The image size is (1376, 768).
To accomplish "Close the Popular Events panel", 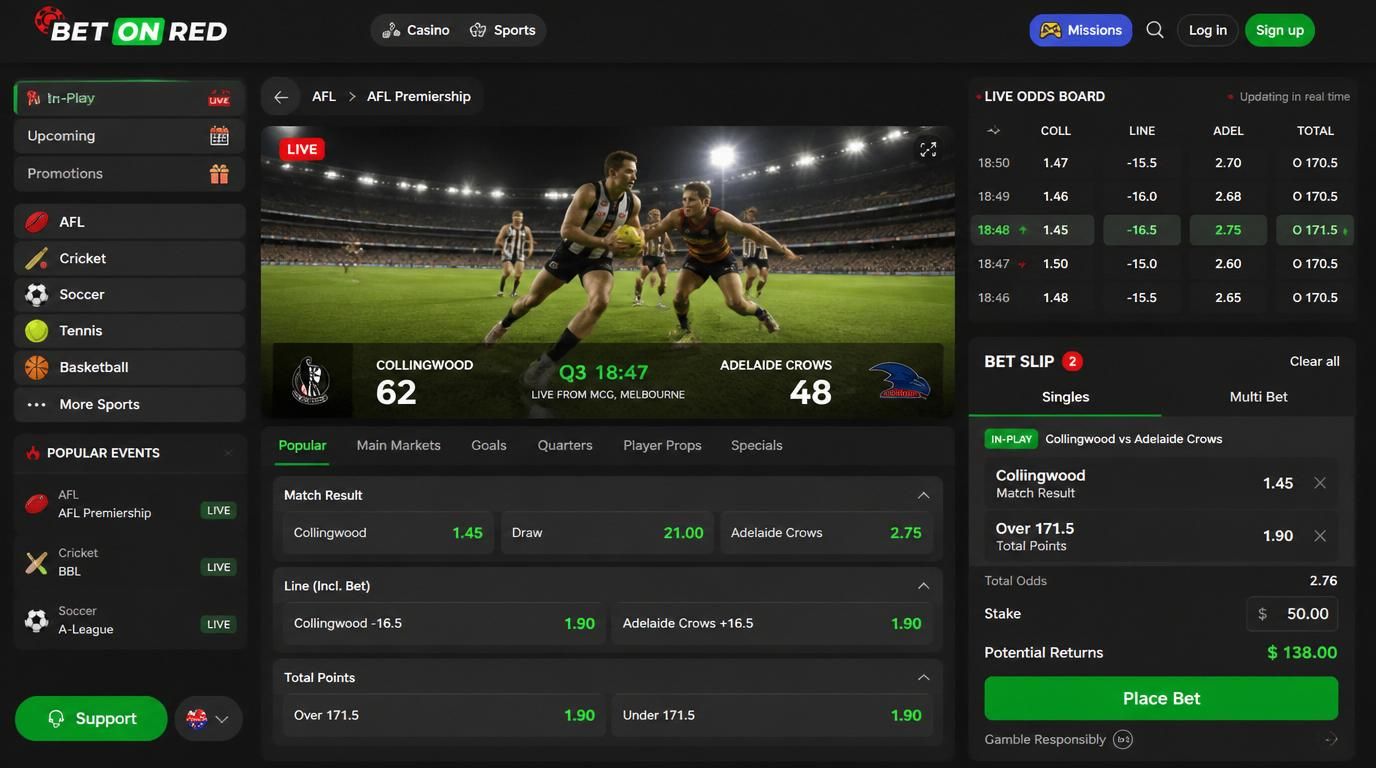I will pyautogui.click(x=228, y=453).
